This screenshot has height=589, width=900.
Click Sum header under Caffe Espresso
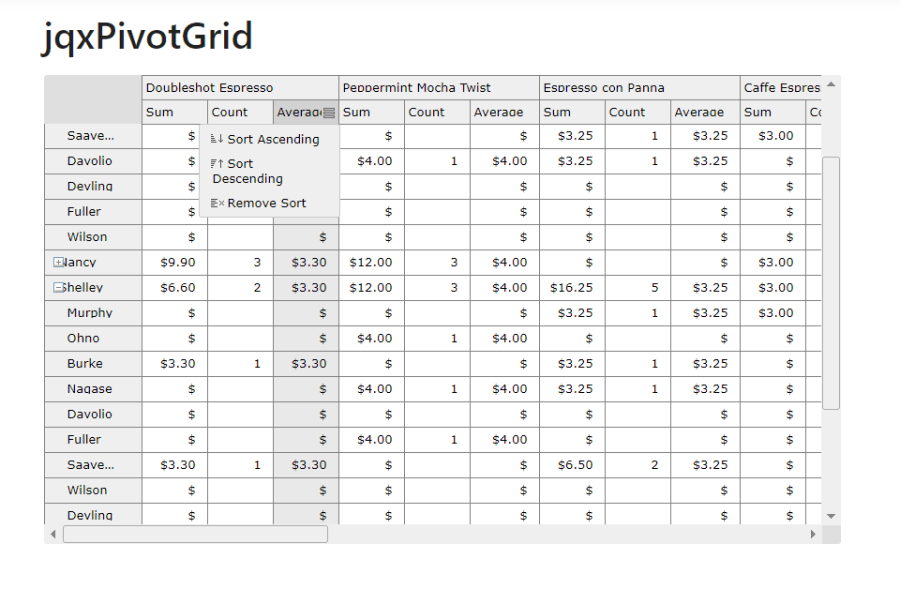(773, 112)
